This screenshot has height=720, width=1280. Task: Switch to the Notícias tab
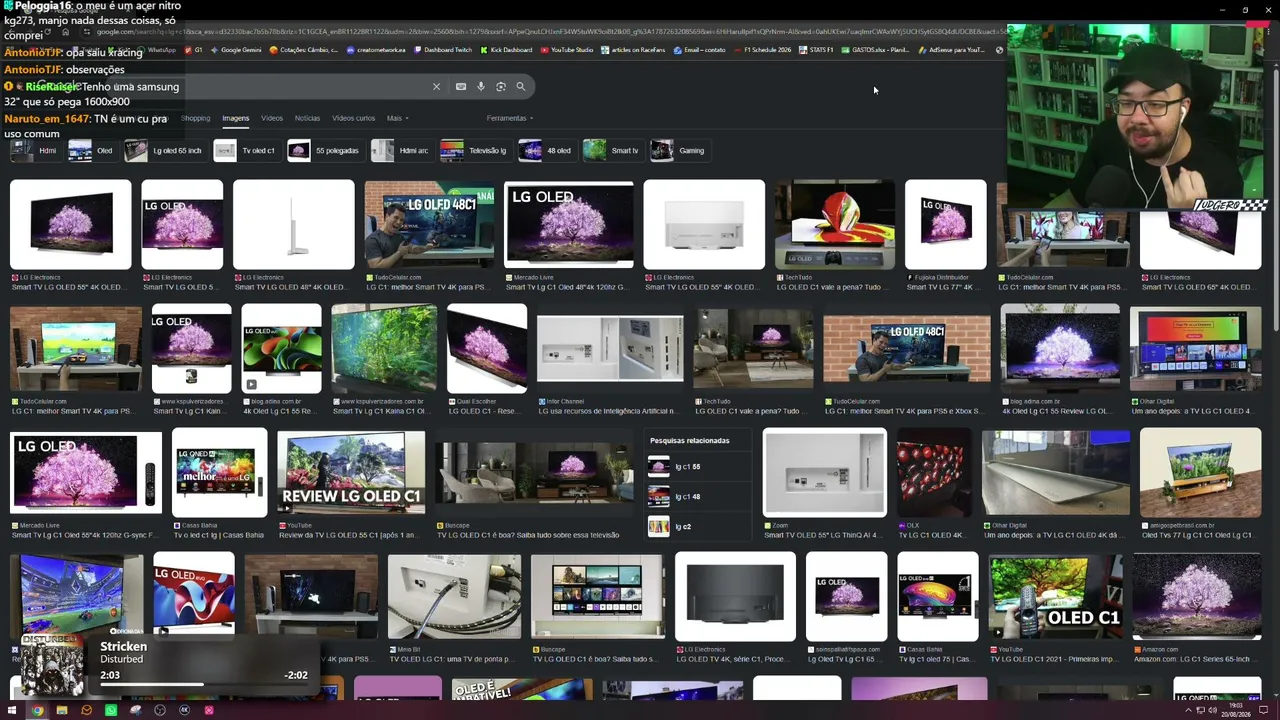pyautogui.click(x=307, y=118)
